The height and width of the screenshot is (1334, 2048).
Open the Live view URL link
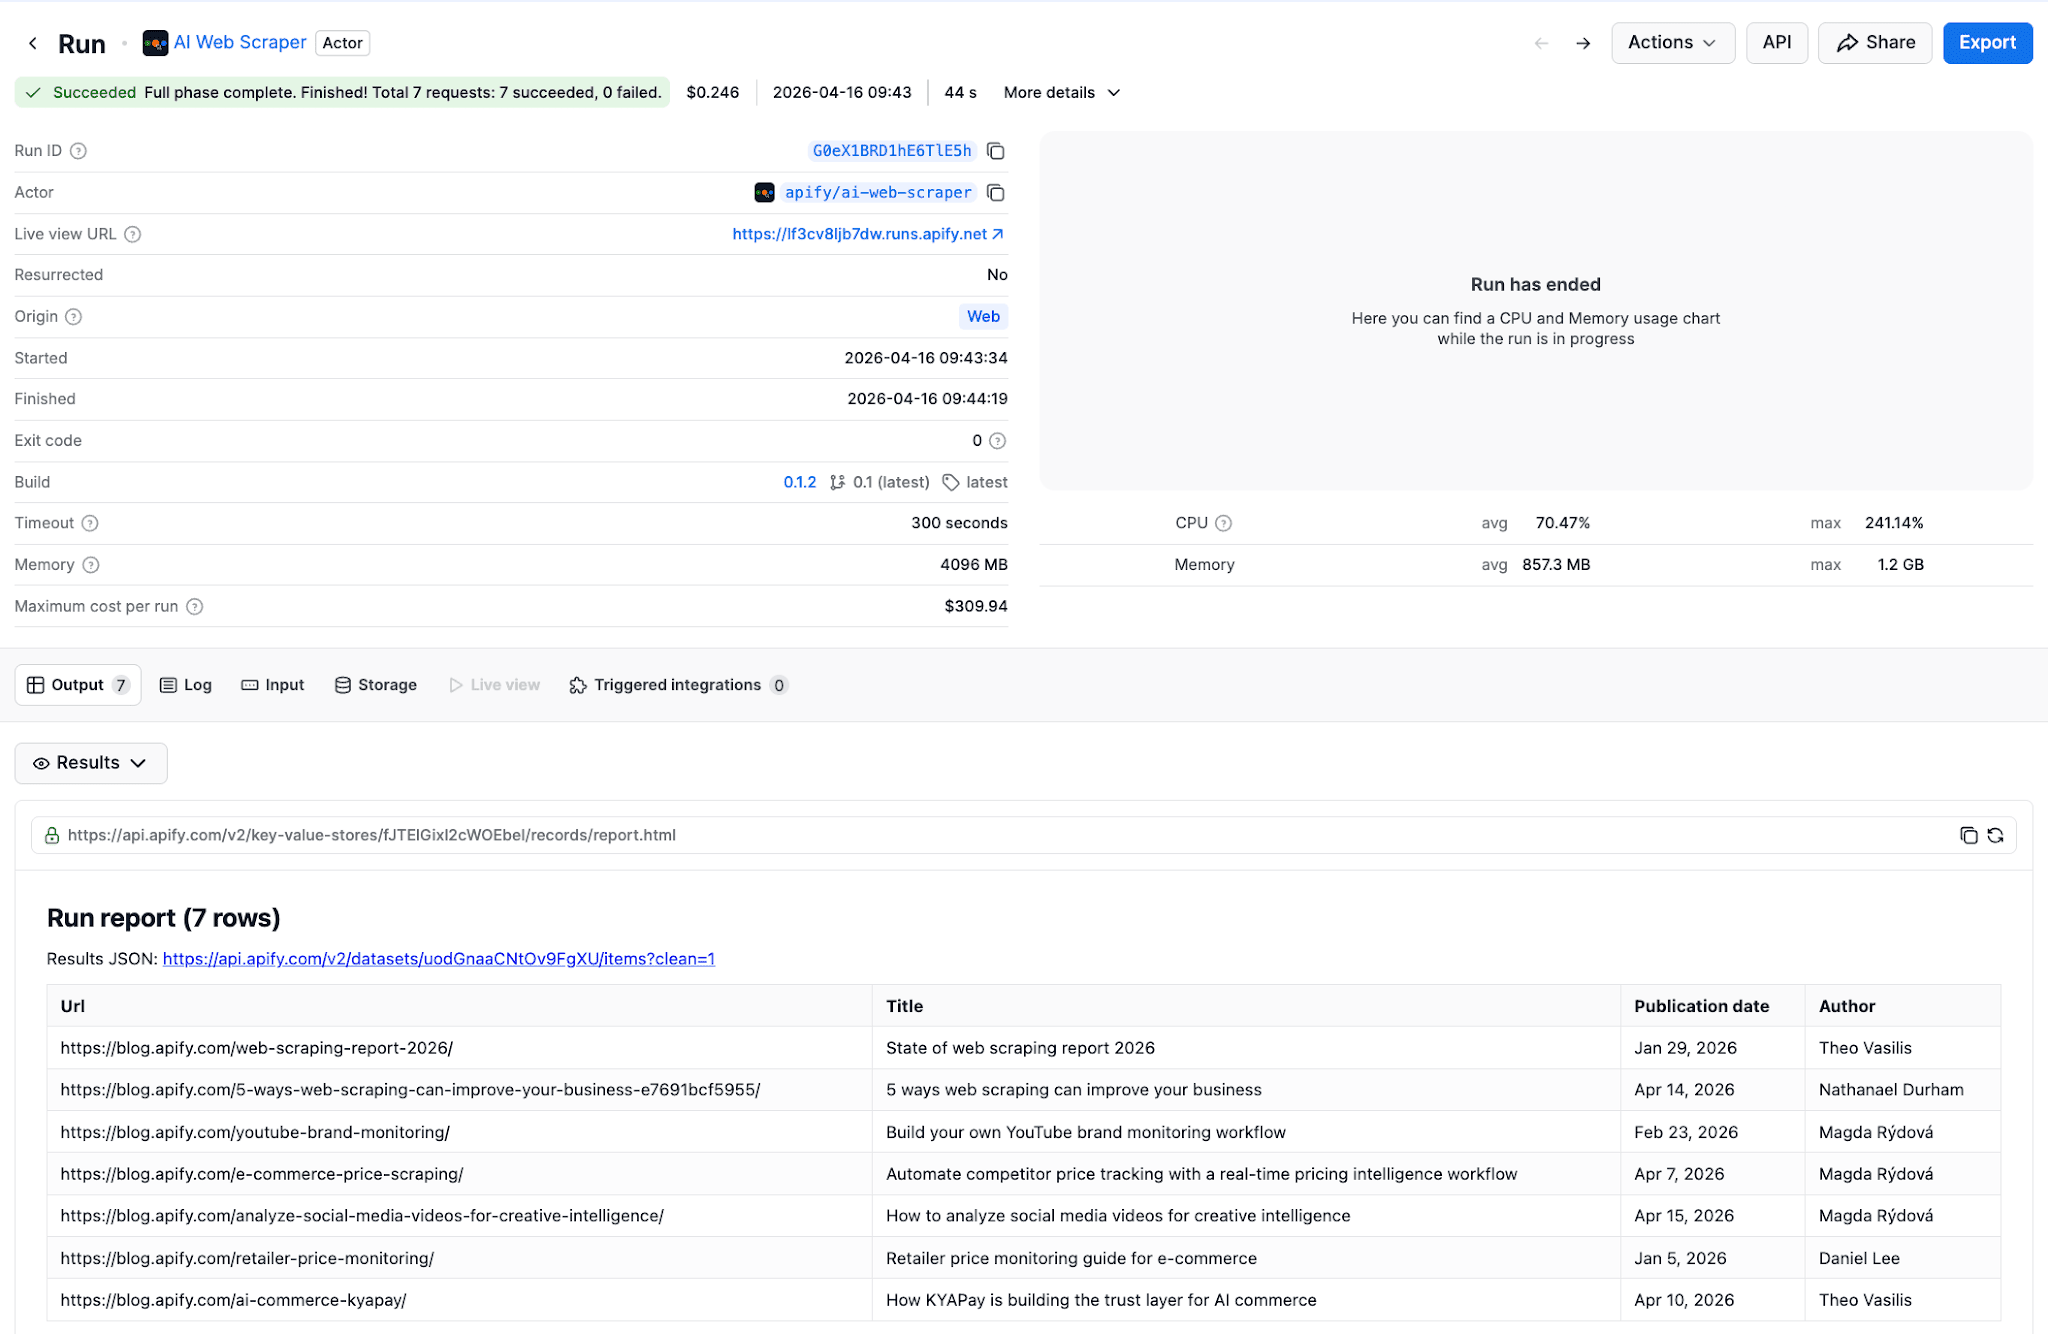pos(867,234)
